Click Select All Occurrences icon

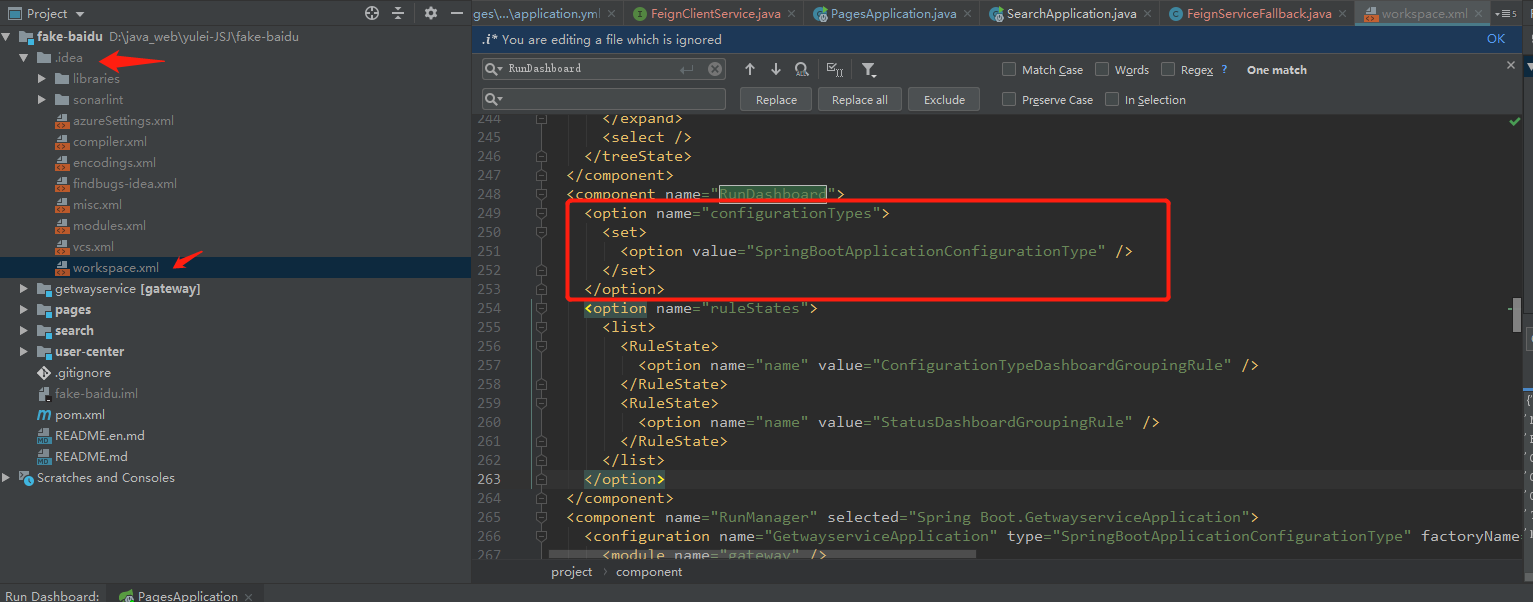pos(835,69)
